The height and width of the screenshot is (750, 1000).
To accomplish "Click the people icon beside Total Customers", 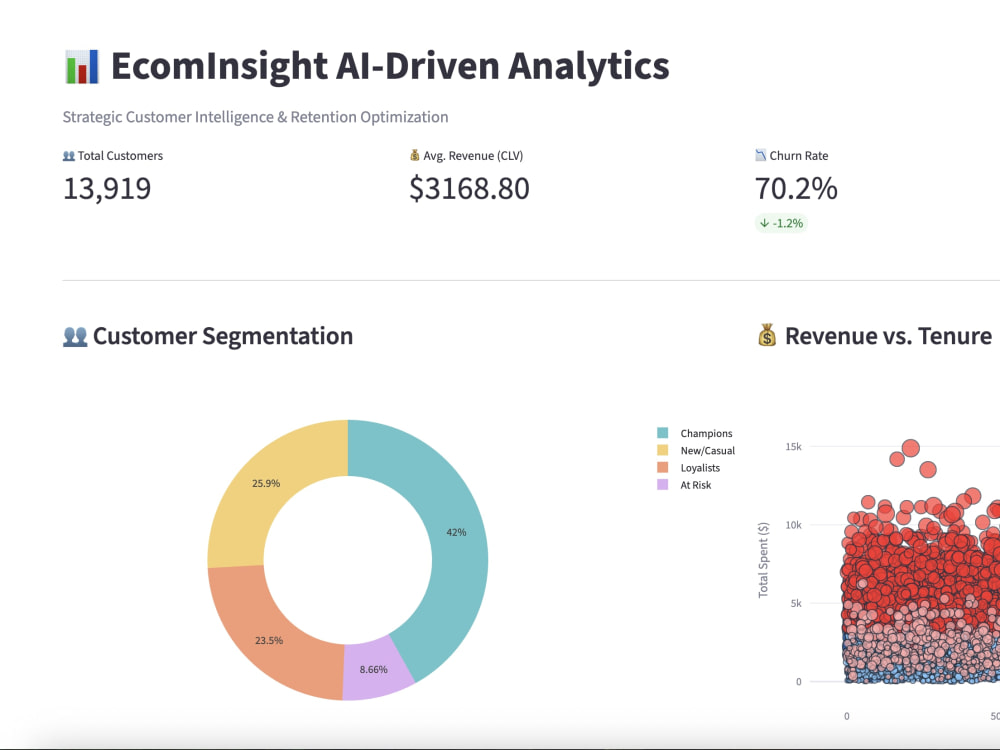I will 68,155.
